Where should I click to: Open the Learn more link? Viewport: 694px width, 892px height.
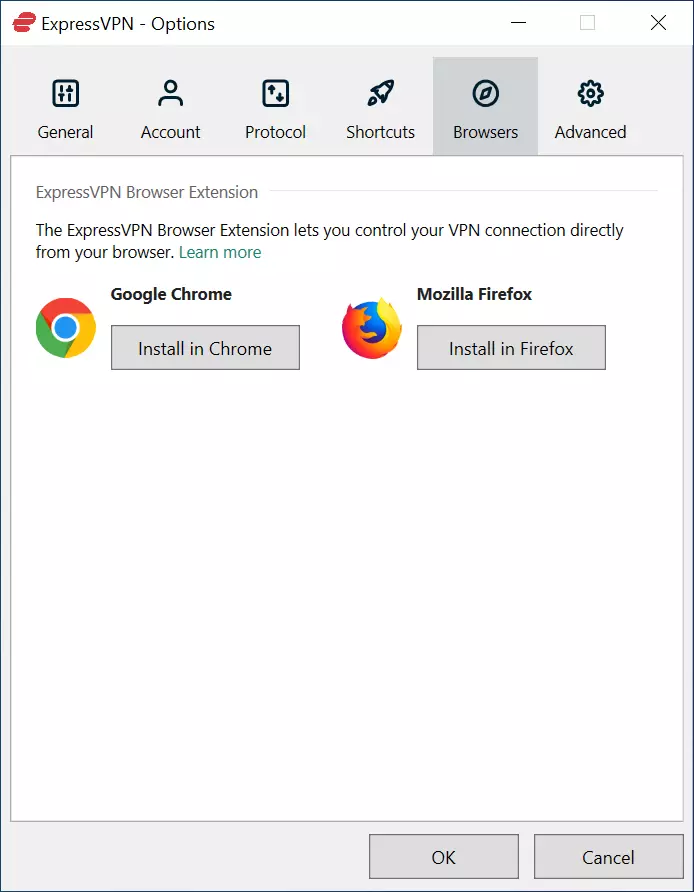pos(220,252)
